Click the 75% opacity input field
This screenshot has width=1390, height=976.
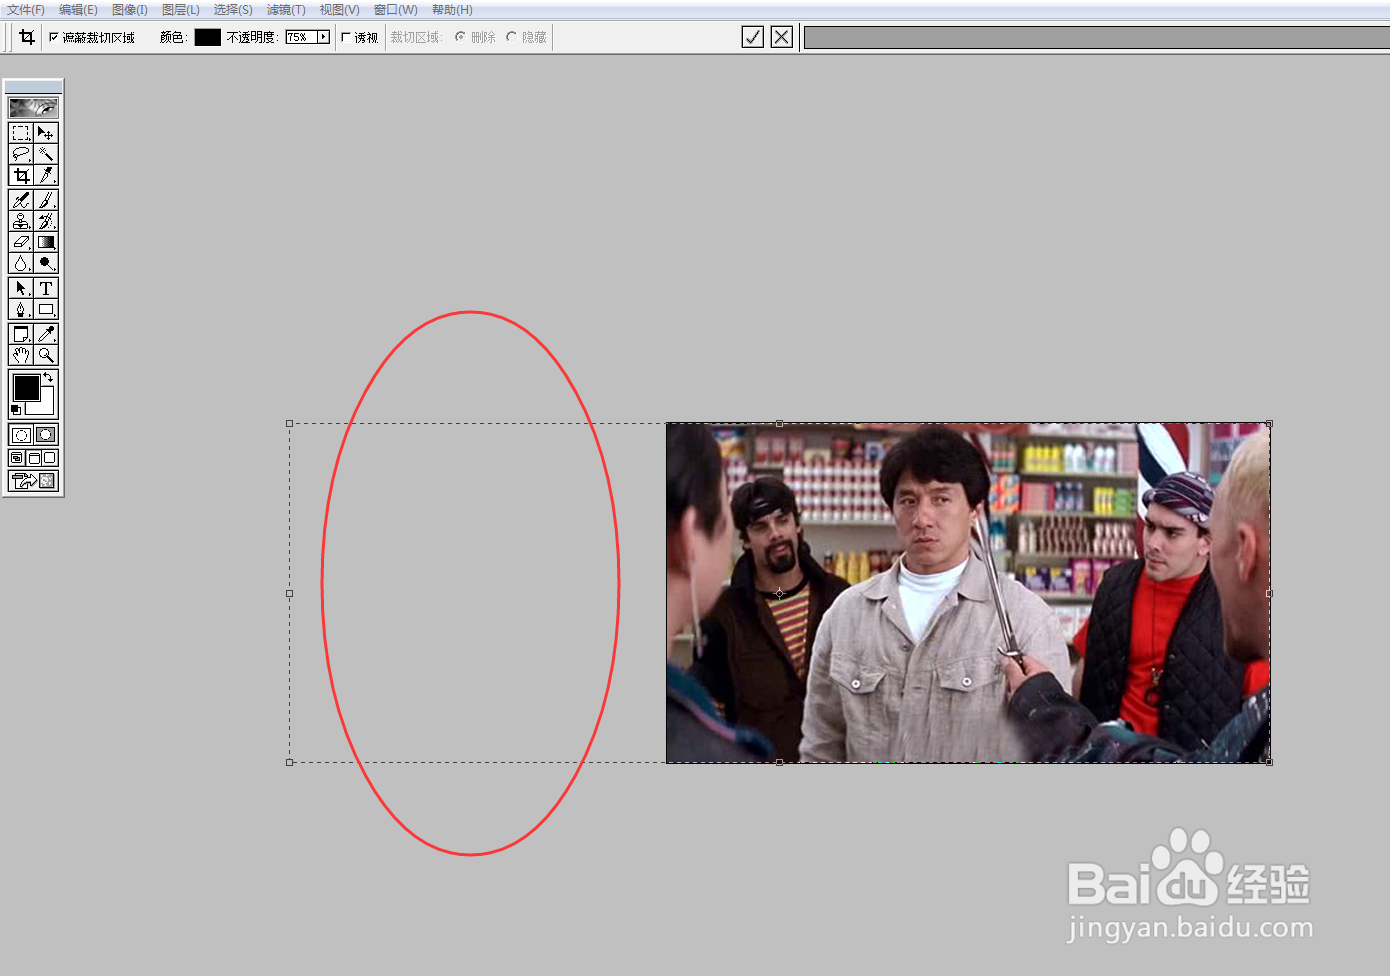pos(301,37)
